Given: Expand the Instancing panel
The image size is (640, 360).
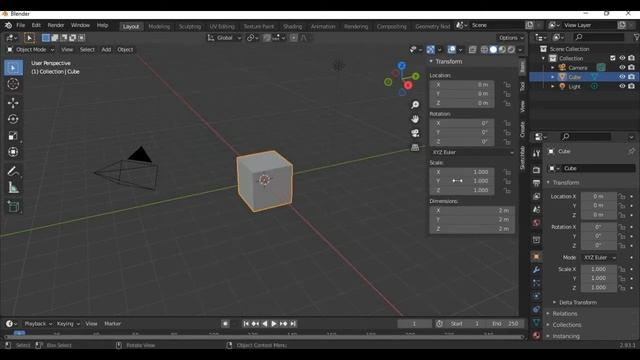Looking at the screenshot, I should click(x=566, y=336).
